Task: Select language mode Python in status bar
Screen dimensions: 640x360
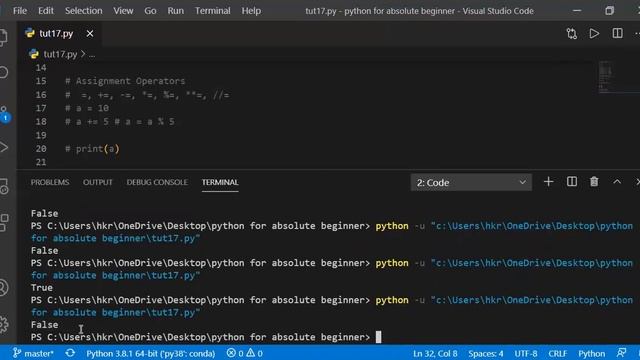Action: 591,353
